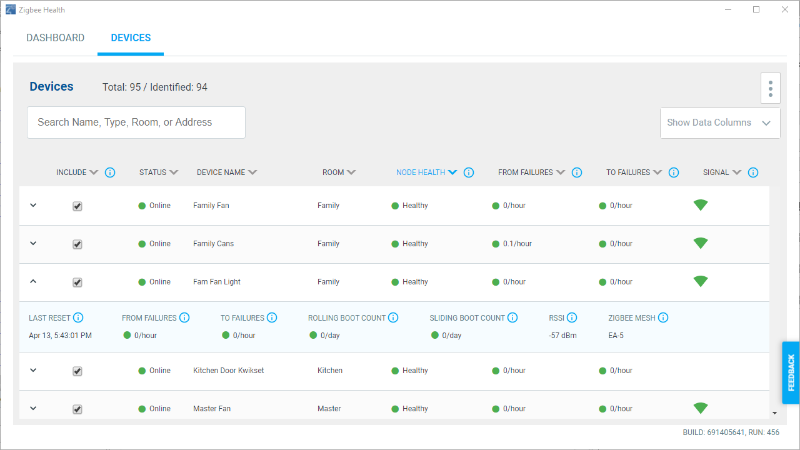Image resolution: width=800 pixels, height=450 pixels.
Task: Click Healthy status for Family Fan
Action: (410, 206)
